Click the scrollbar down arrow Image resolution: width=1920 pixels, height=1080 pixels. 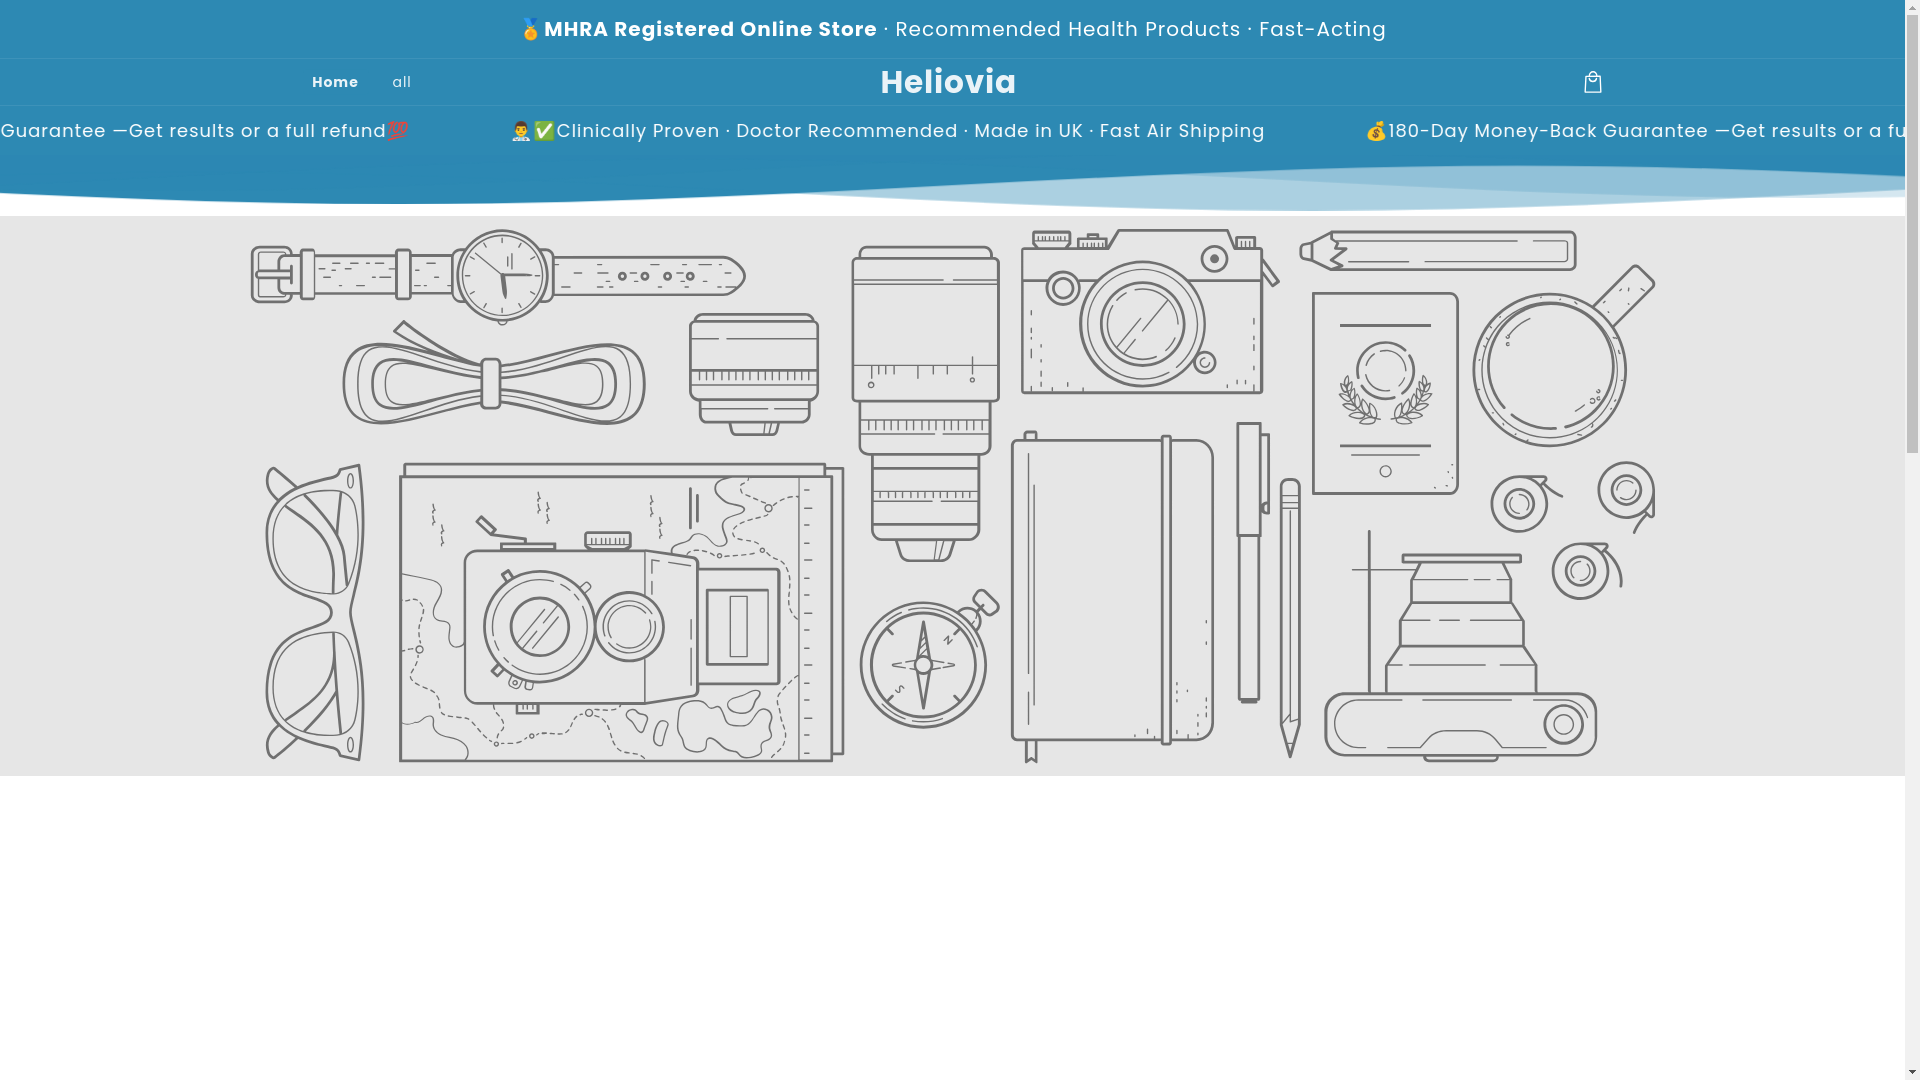pyautogui.click(x=1912, y=1072)
